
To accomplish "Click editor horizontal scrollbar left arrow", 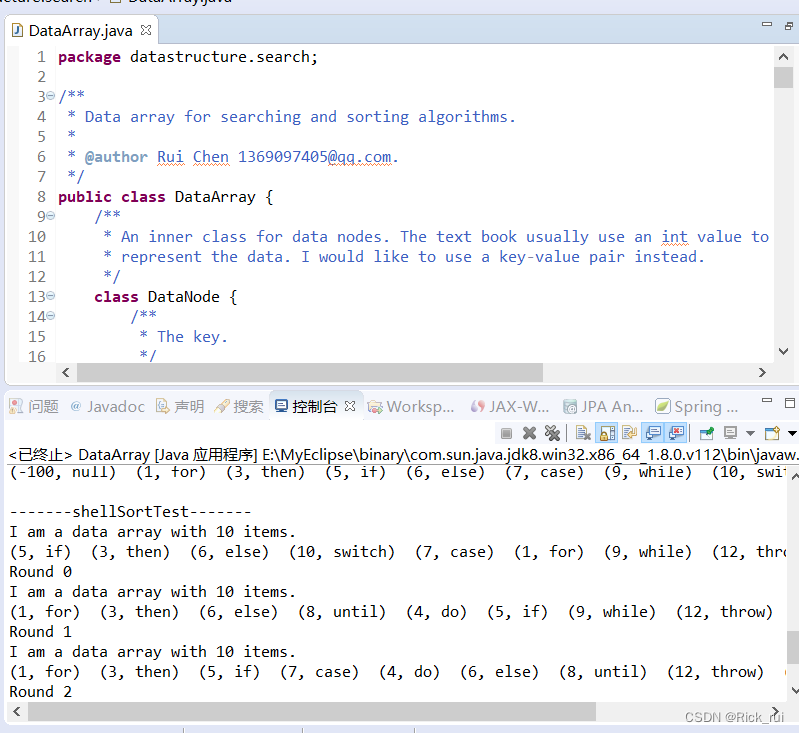I will [66, 373].
